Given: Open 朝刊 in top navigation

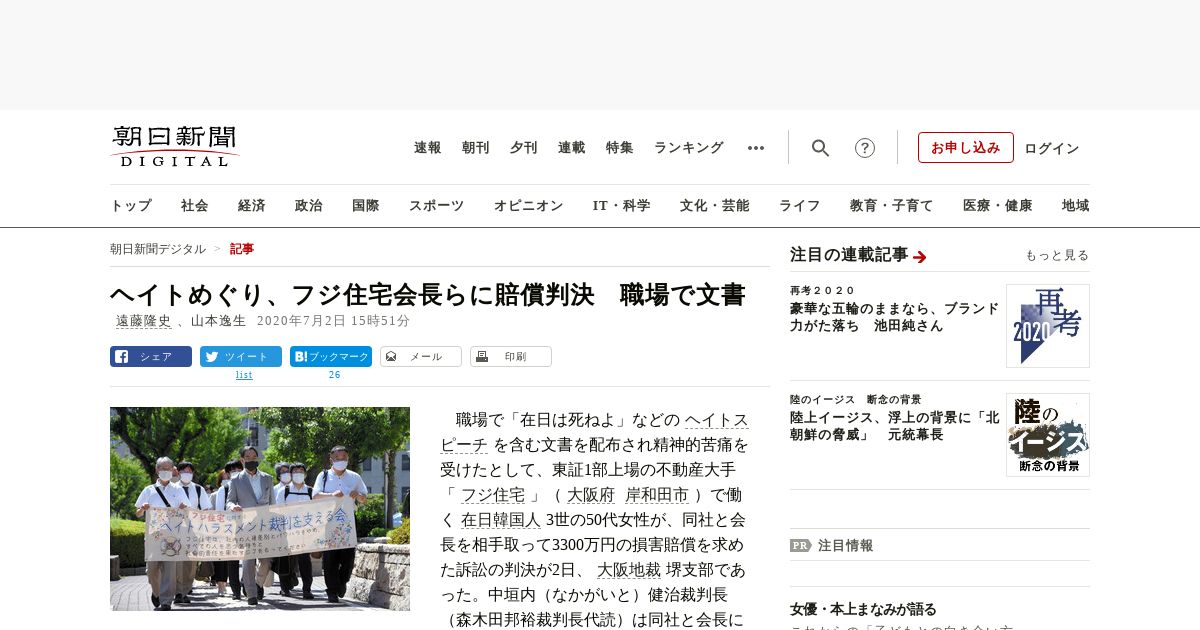Looking at the screenshot, I should tap(476, 148).
